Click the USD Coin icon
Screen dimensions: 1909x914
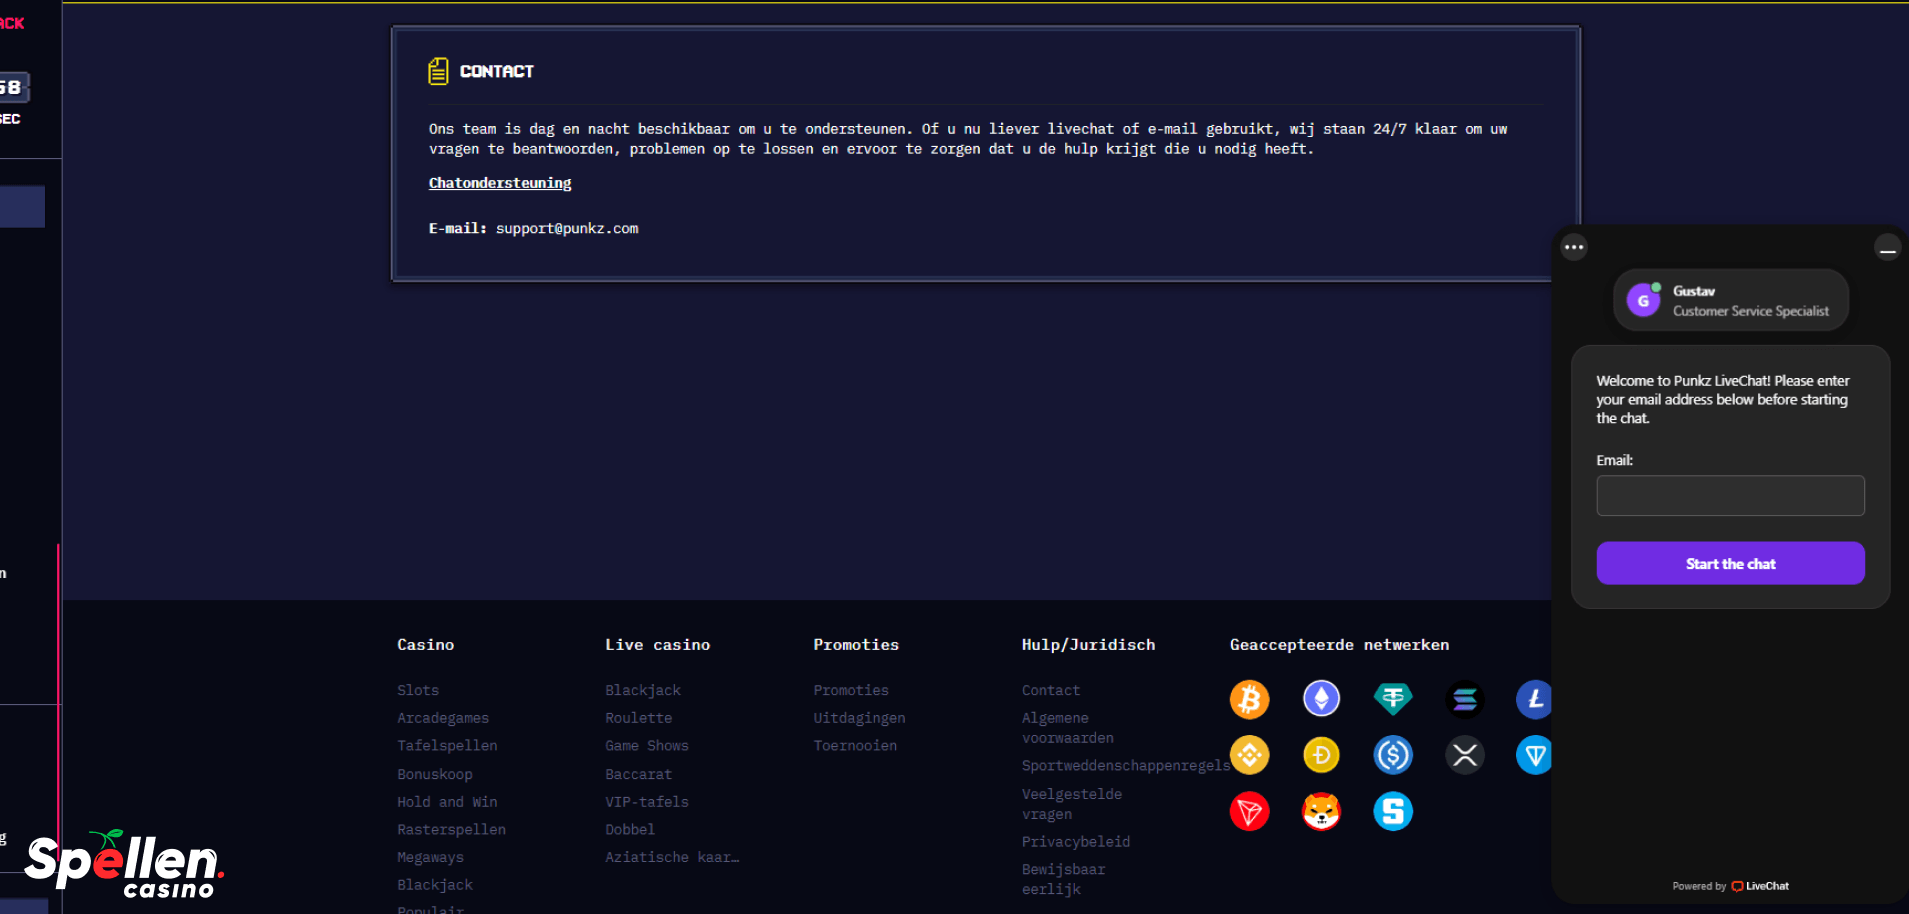(1393, 755)
